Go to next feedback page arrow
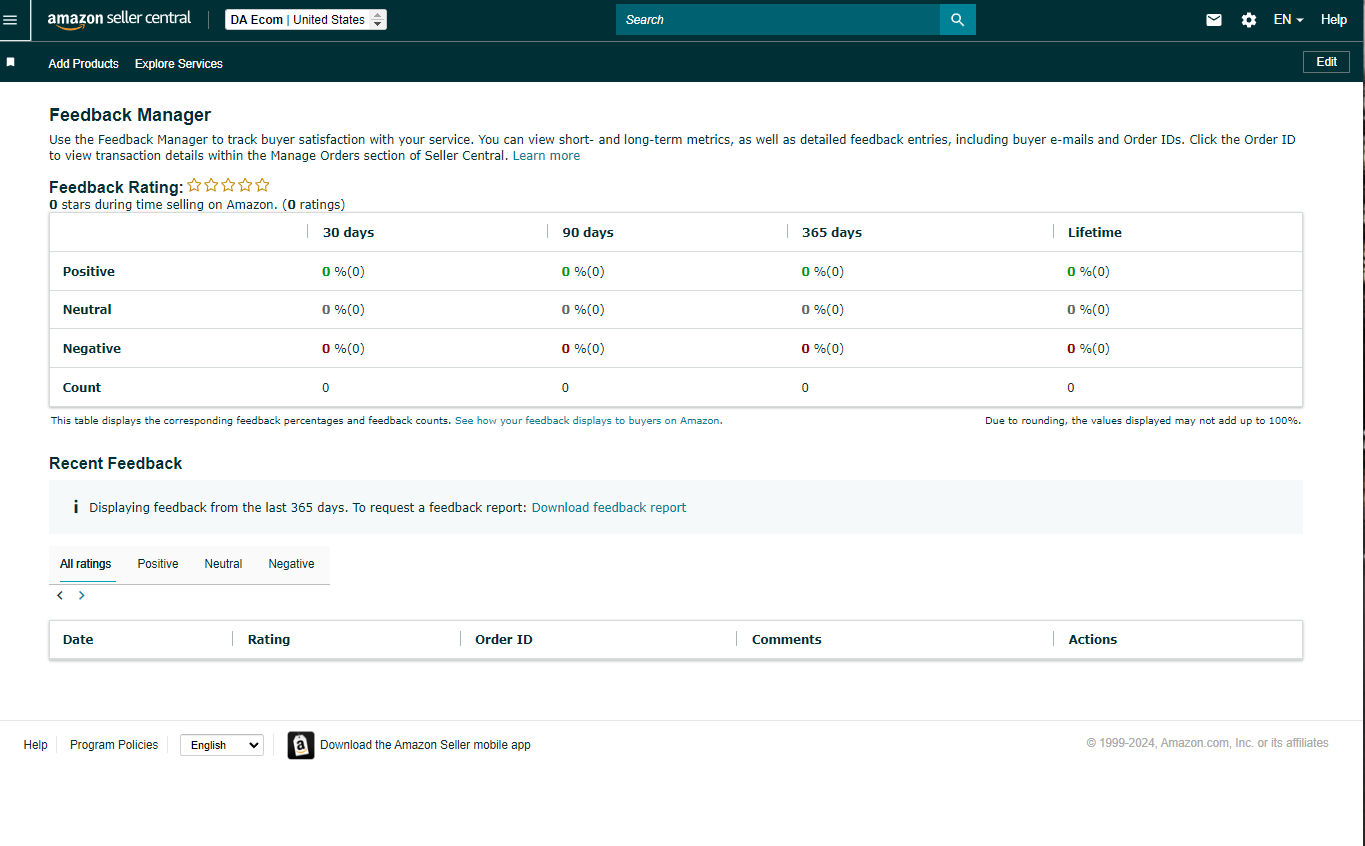Screen dimensions: 1365x846 click(82, 596)
